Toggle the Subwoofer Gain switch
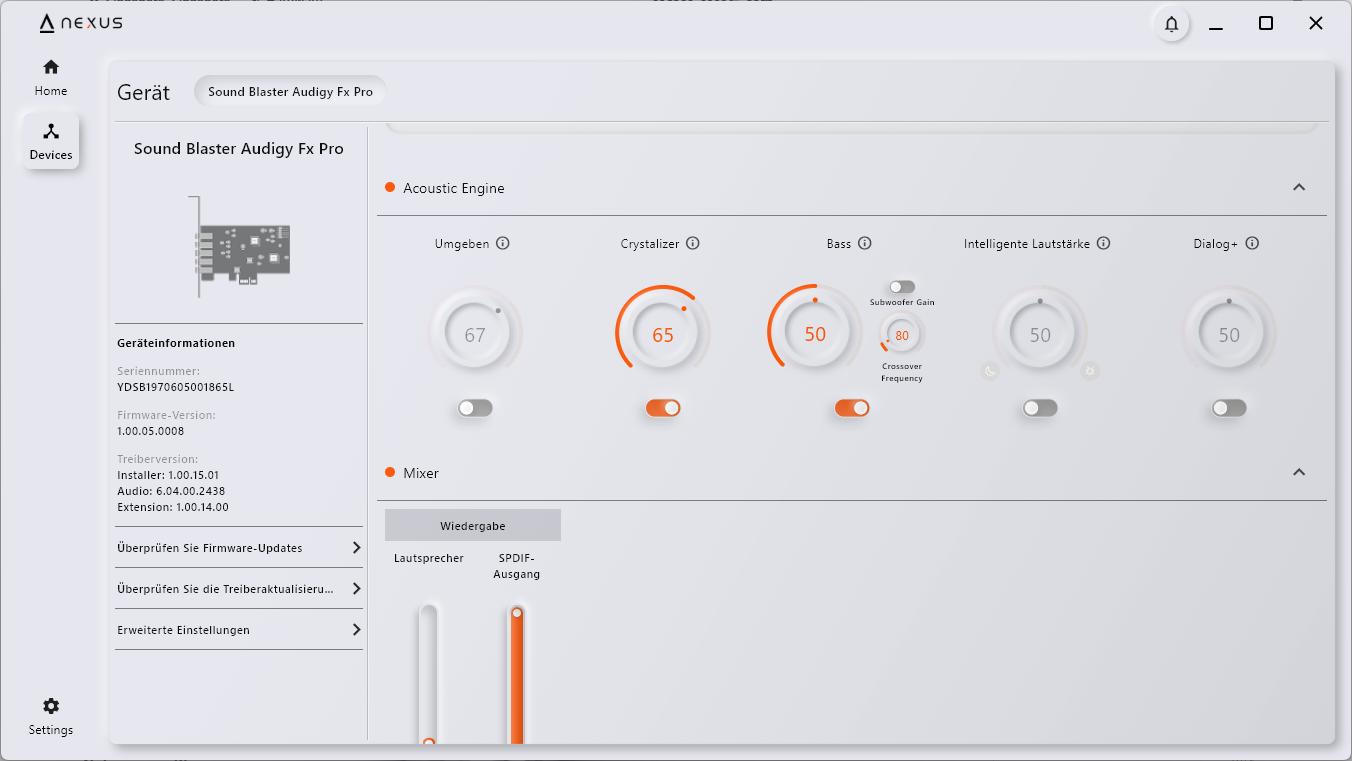The height and width of the screenshot is (761, 1352). point(902,287)
